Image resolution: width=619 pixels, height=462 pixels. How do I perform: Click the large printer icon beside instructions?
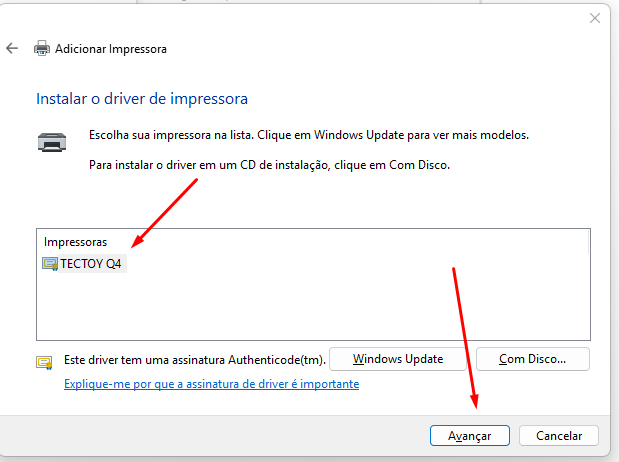(52, 141)
